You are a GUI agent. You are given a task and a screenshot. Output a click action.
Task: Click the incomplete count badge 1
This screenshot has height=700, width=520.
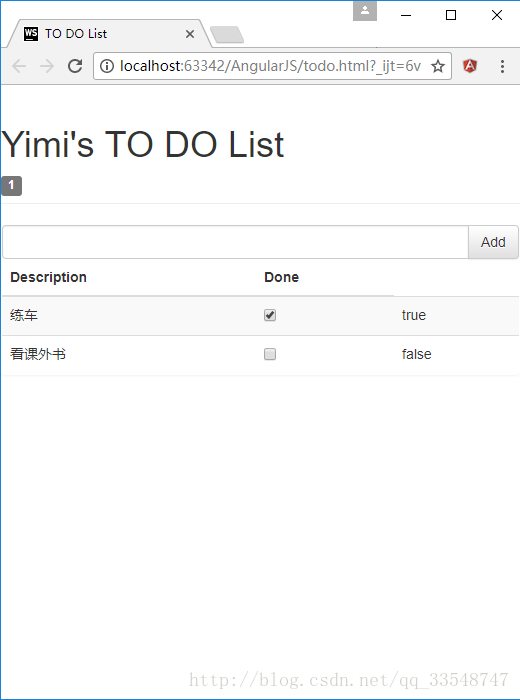(x=12, y=186)
